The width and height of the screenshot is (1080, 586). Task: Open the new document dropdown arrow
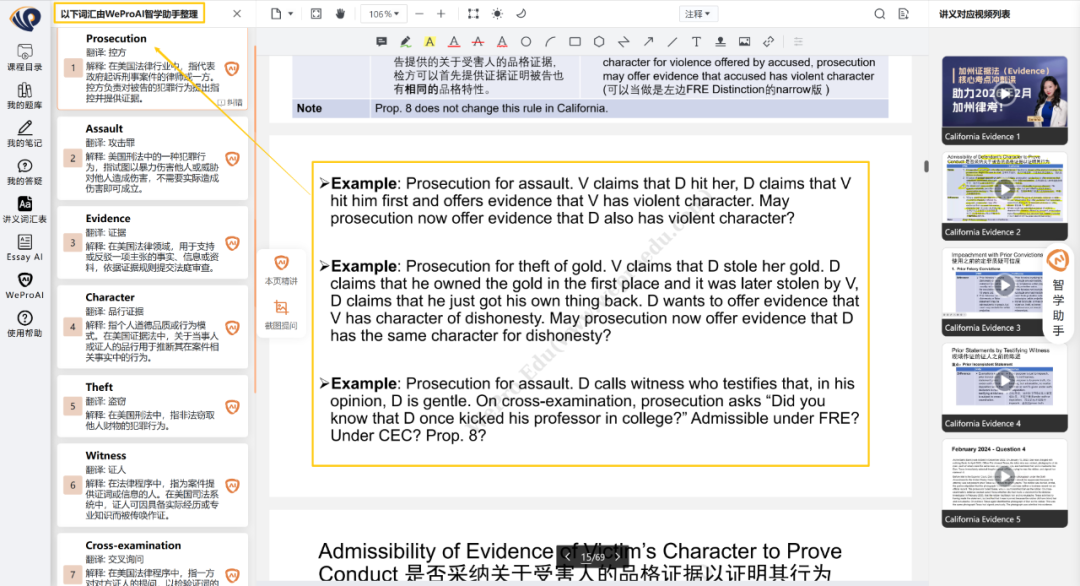[x=291, y=14]
